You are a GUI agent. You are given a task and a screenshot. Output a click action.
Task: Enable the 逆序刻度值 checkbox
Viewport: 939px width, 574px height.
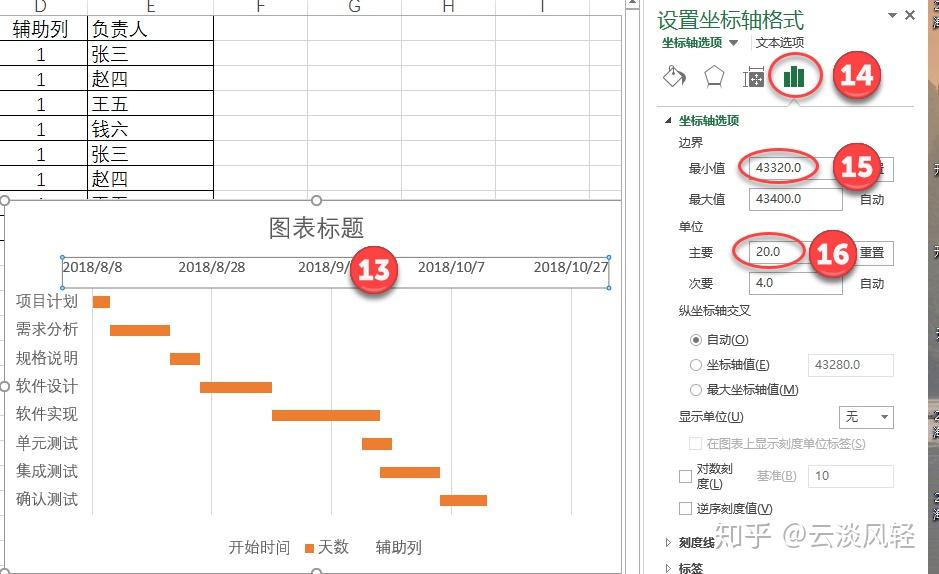coord(685,508)
